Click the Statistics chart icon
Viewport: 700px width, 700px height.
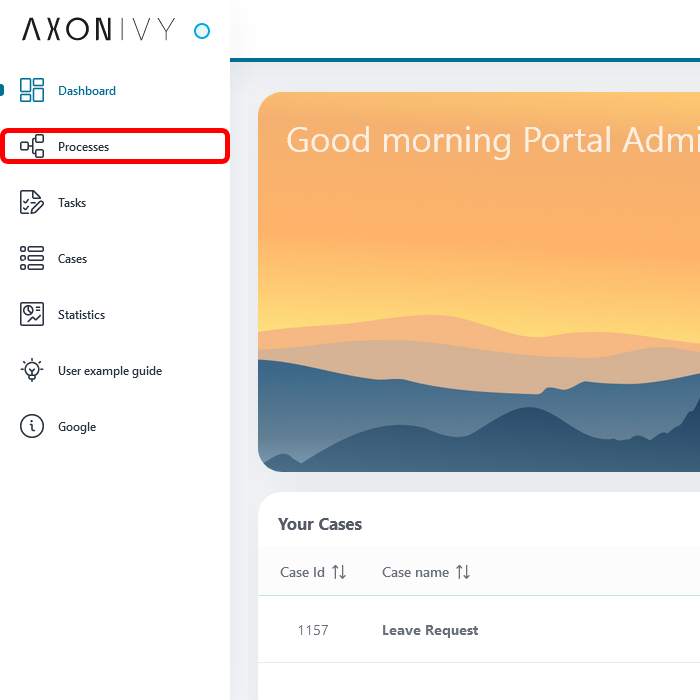tap(32, 314)
